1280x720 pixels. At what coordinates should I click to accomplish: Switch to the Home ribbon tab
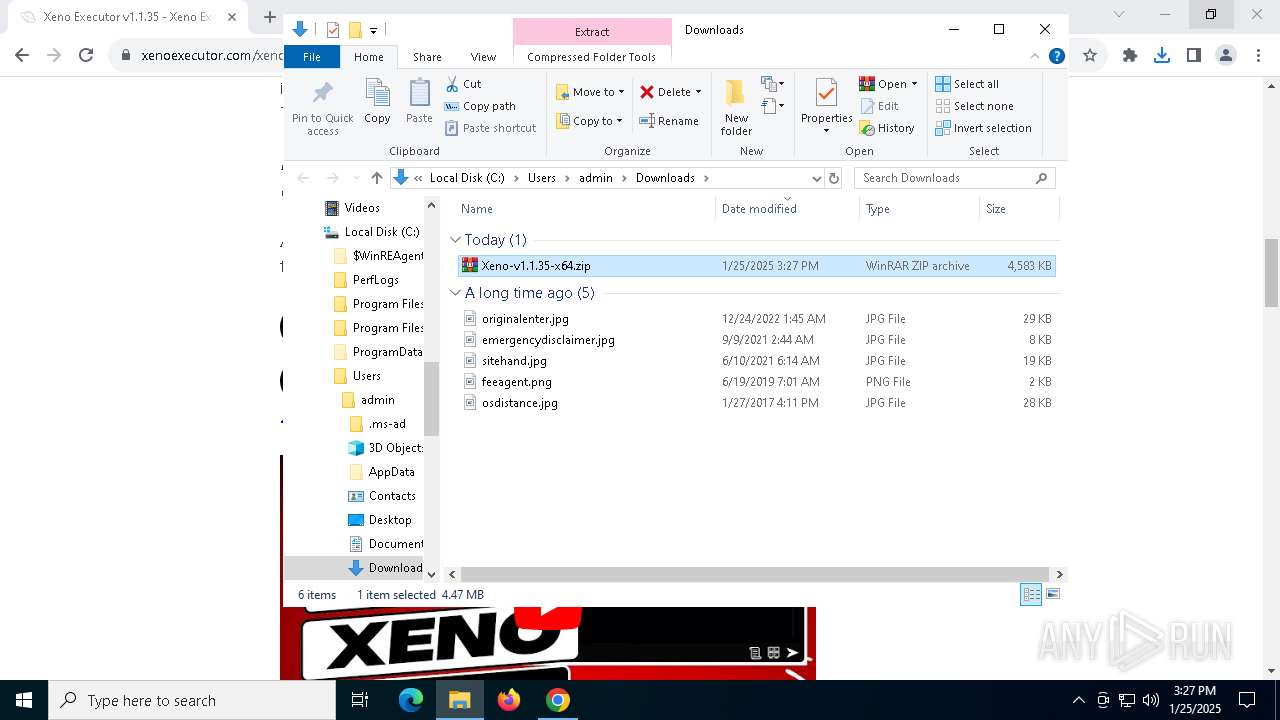pyautogui.click(x=368, y=57)
